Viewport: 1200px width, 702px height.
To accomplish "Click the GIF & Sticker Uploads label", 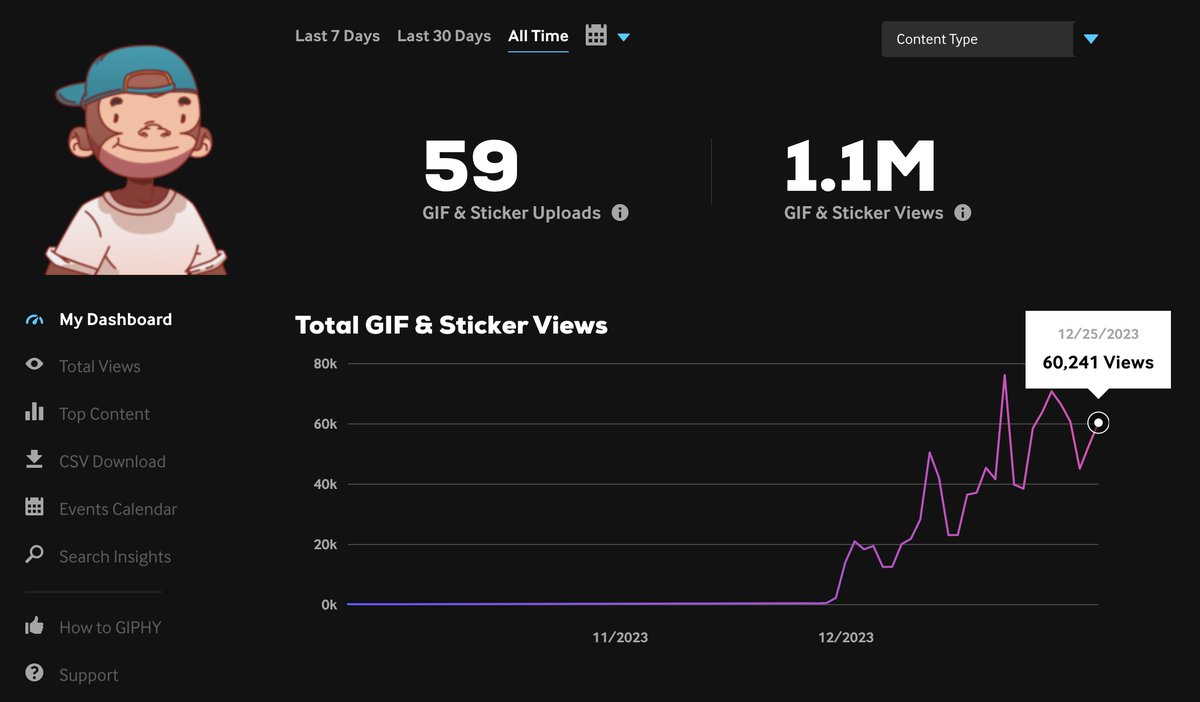I will point(512,213).
